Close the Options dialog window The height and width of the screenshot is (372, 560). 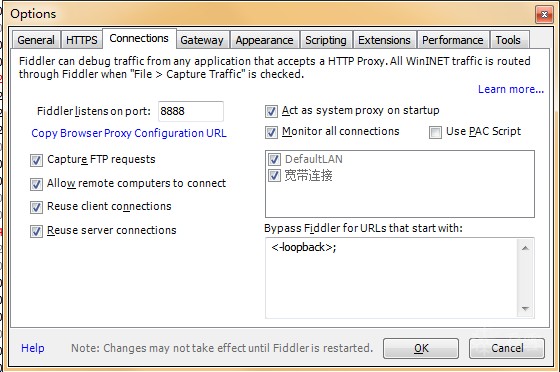tap(544, 15)
